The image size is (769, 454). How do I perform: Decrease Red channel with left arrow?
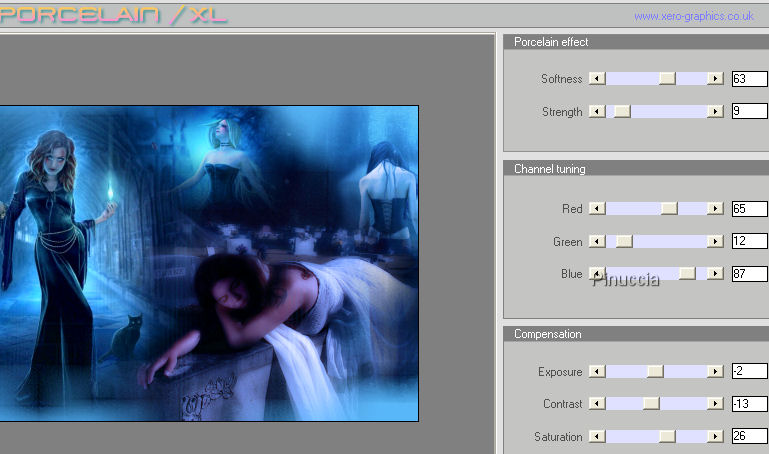(597, 208)
